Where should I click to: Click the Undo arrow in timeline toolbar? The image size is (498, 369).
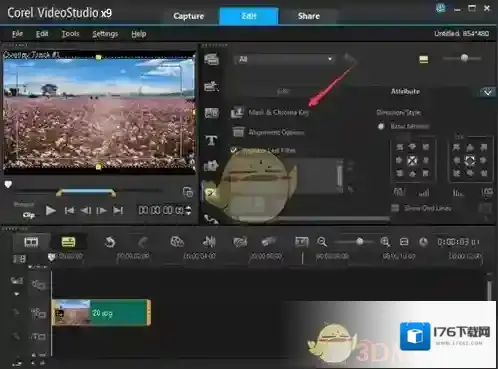point(110,242)
